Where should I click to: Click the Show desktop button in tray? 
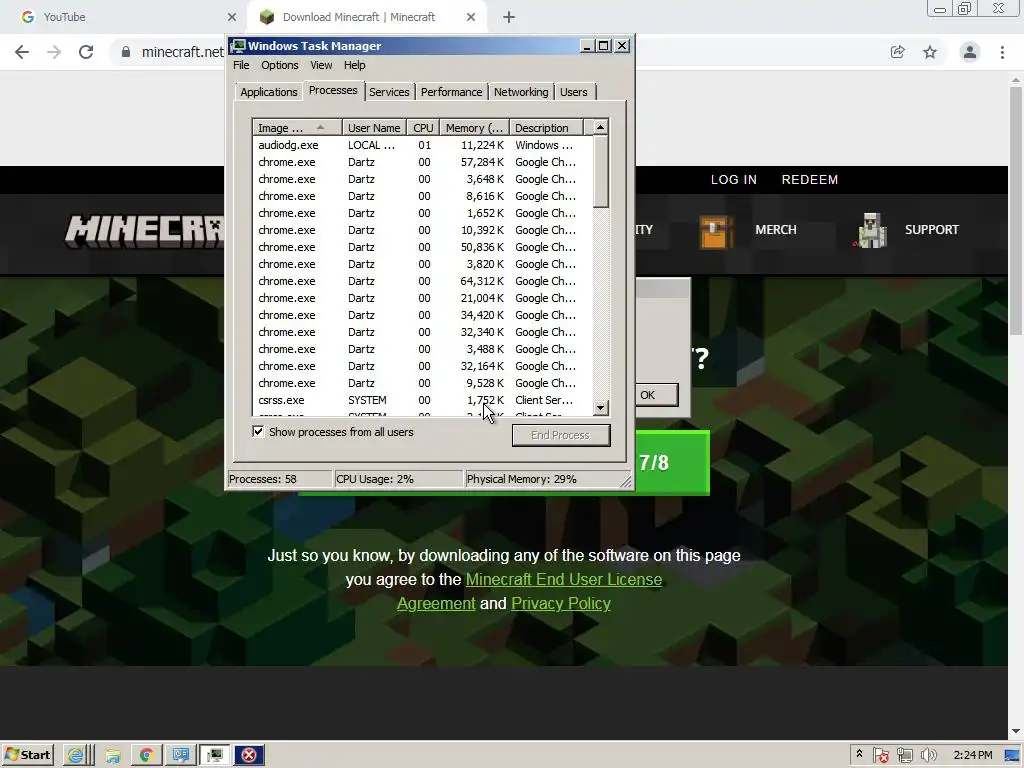pyautogui.click(x=1013, y=755)
